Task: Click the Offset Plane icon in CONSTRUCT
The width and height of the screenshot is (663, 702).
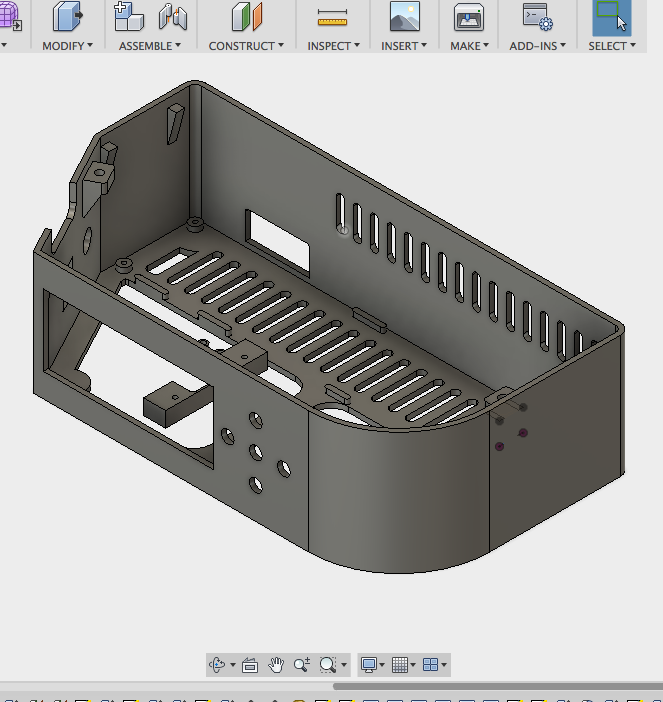Action: (247, 17)
